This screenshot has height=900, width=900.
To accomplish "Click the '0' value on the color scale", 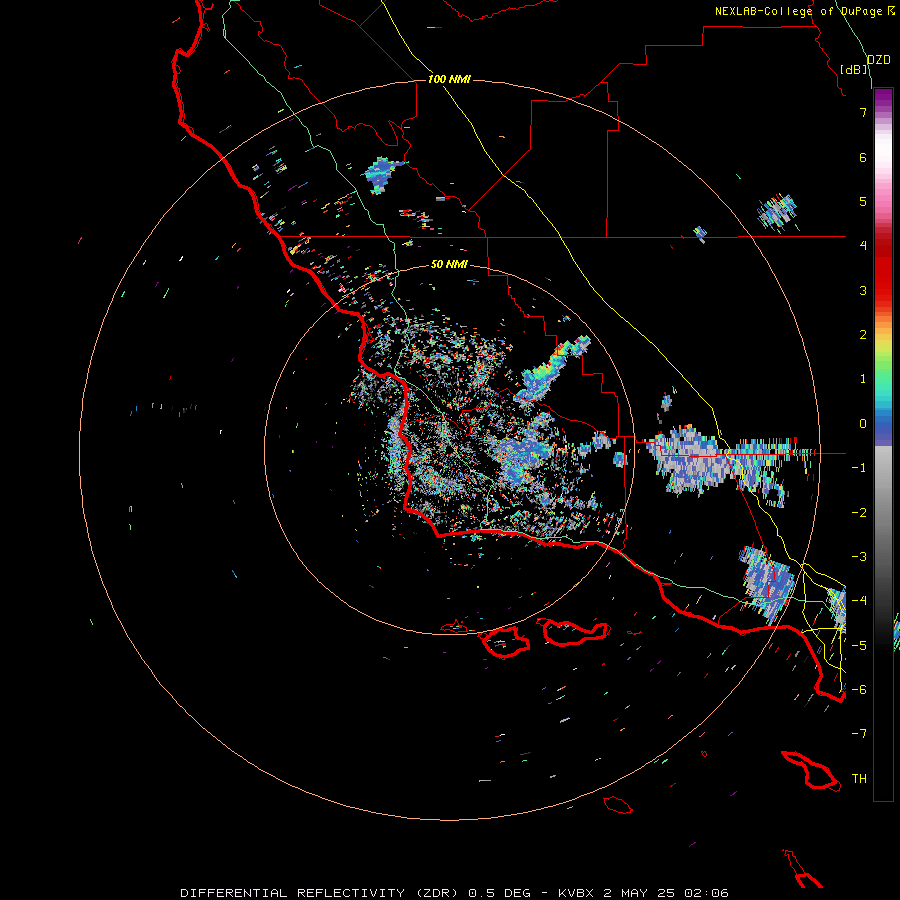I will (x=863, y=424).
